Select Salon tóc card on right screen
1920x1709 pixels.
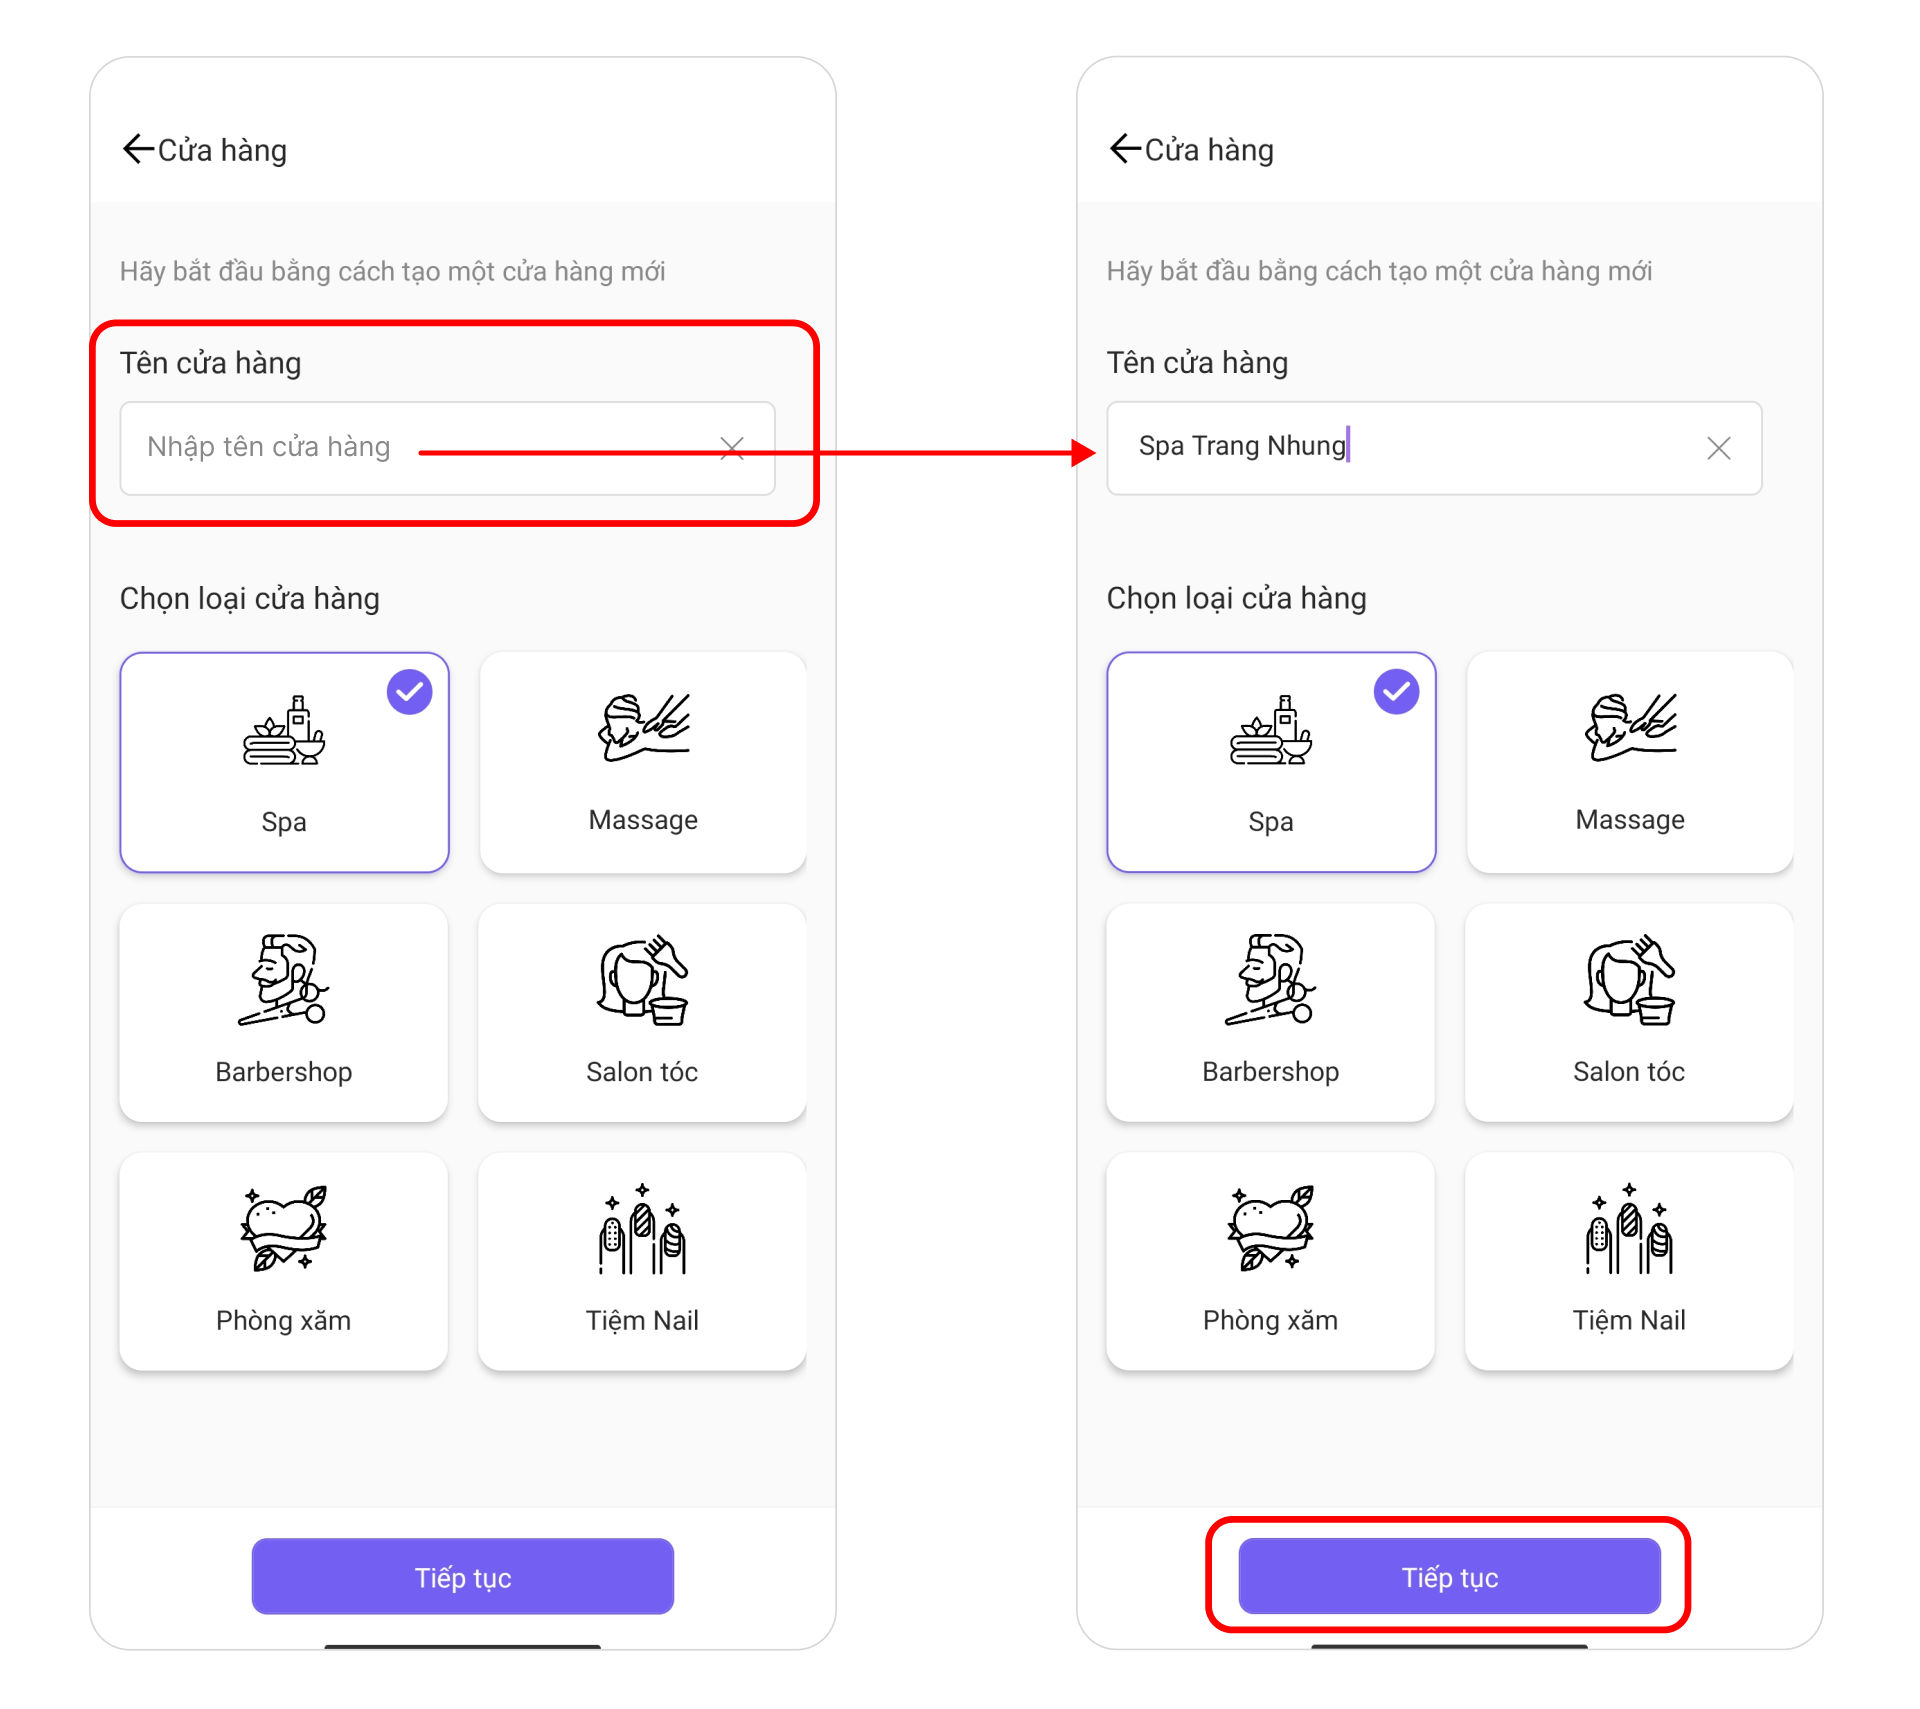pos(1629,1012)
